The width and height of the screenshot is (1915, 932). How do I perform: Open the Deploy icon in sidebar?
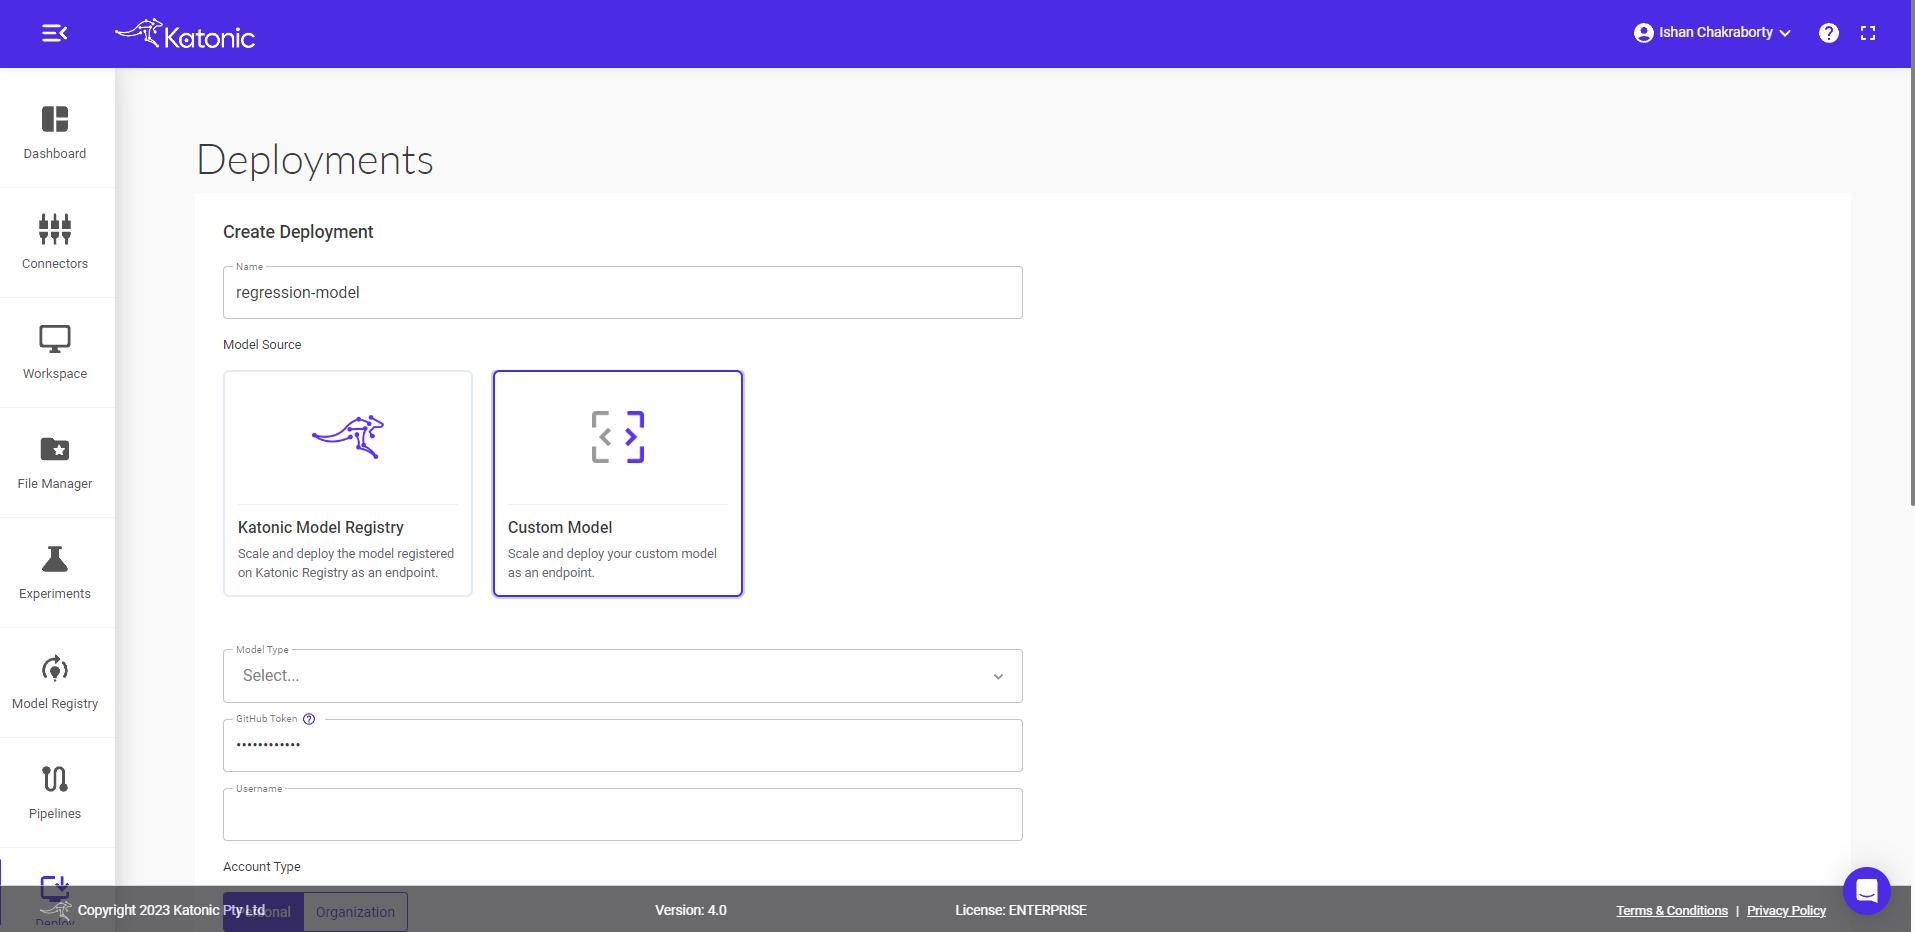55,887
